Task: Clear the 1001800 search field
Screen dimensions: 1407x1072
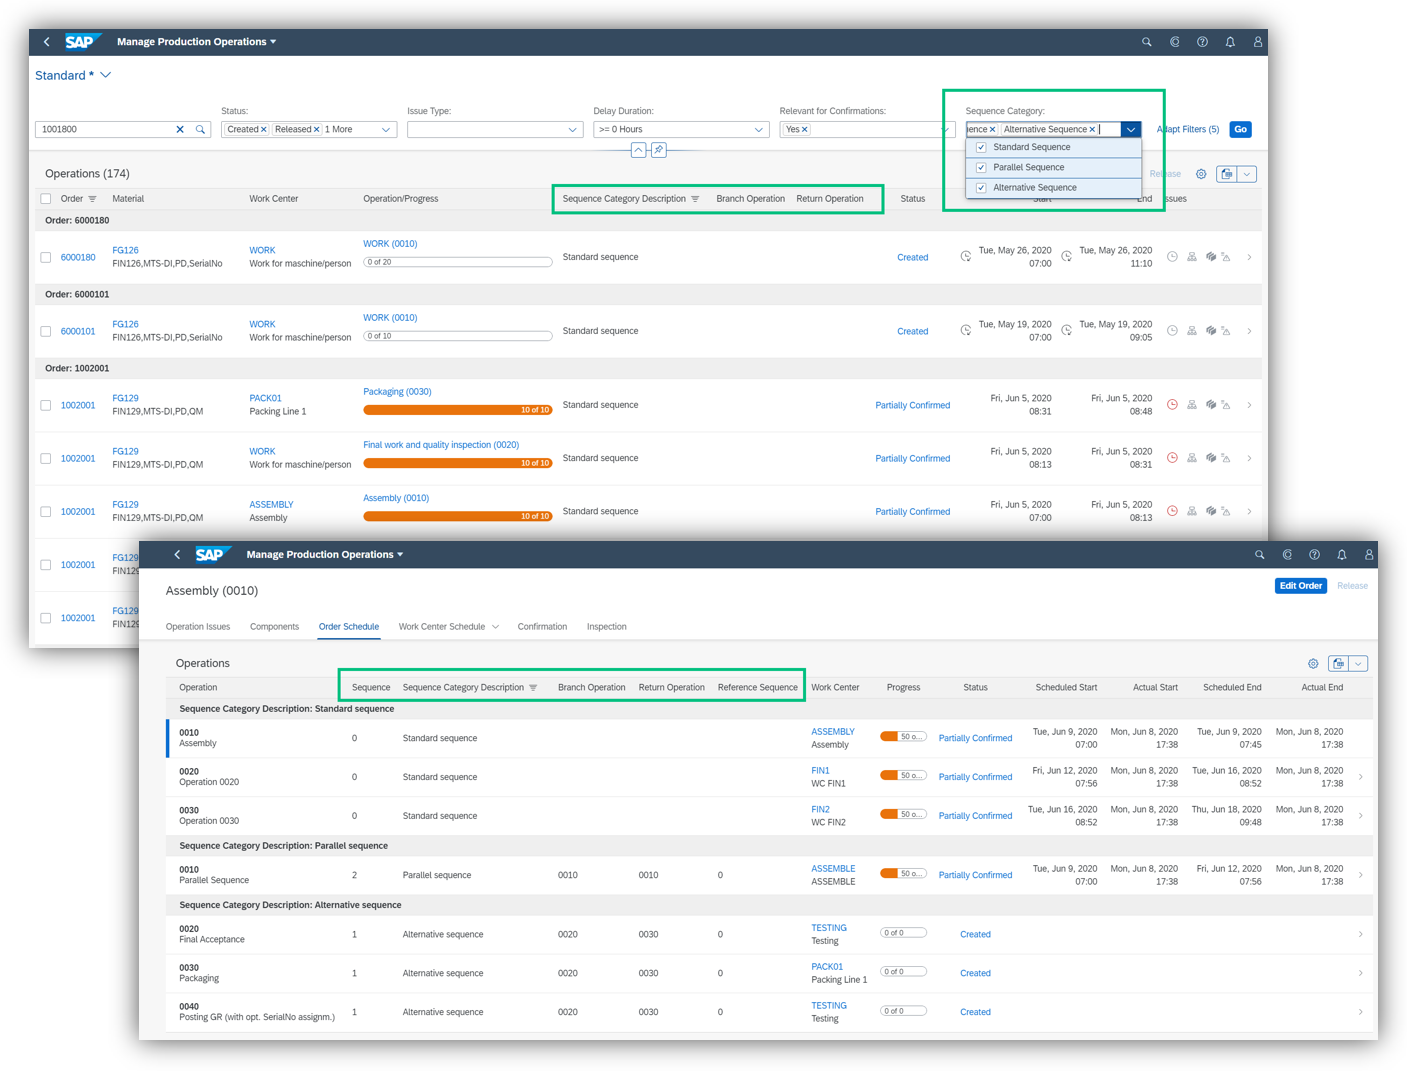Action: [180, 129]
